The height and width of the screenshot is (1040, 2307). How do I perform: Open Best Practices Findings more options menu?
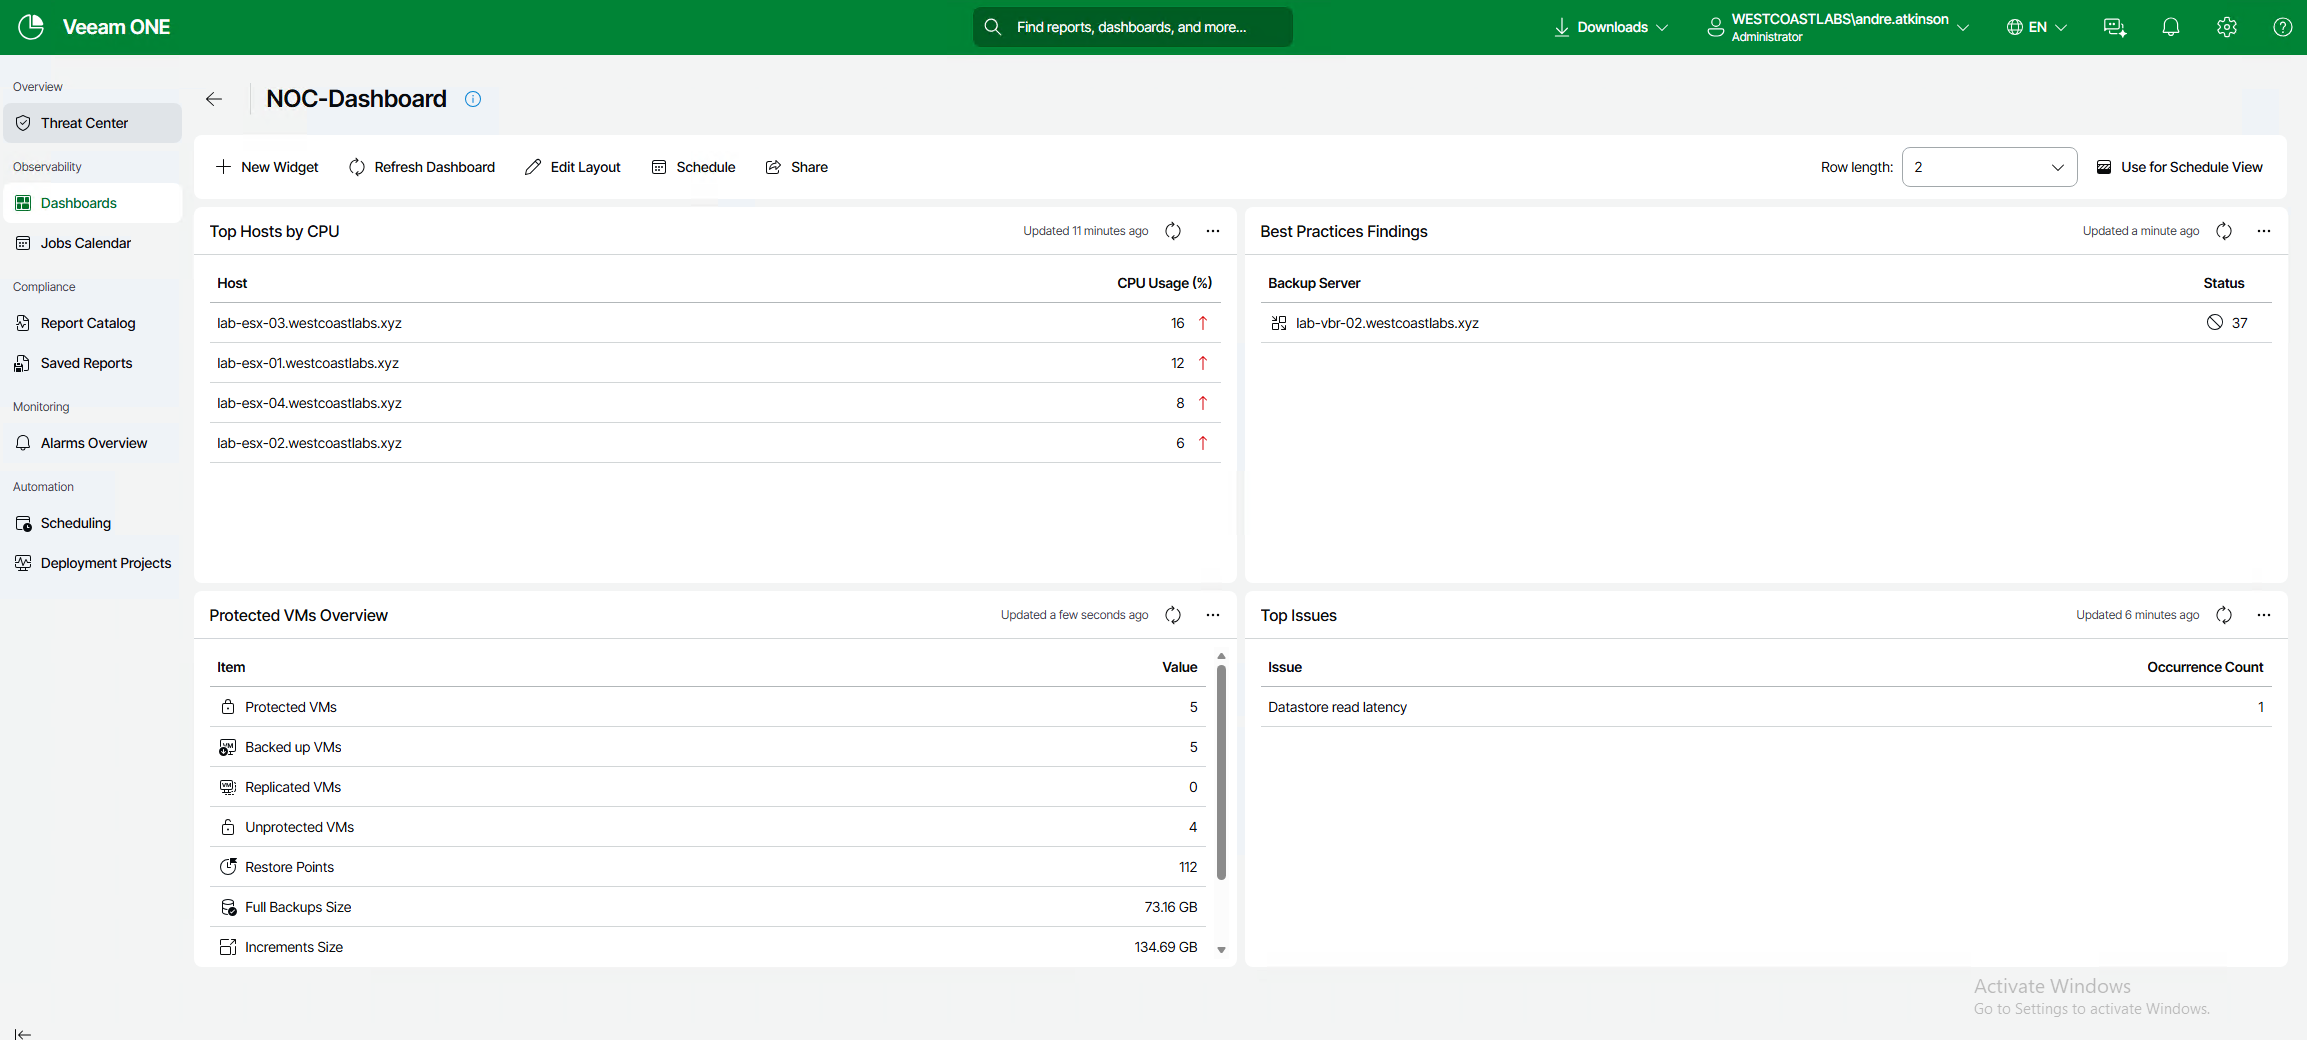(2264, 231)
